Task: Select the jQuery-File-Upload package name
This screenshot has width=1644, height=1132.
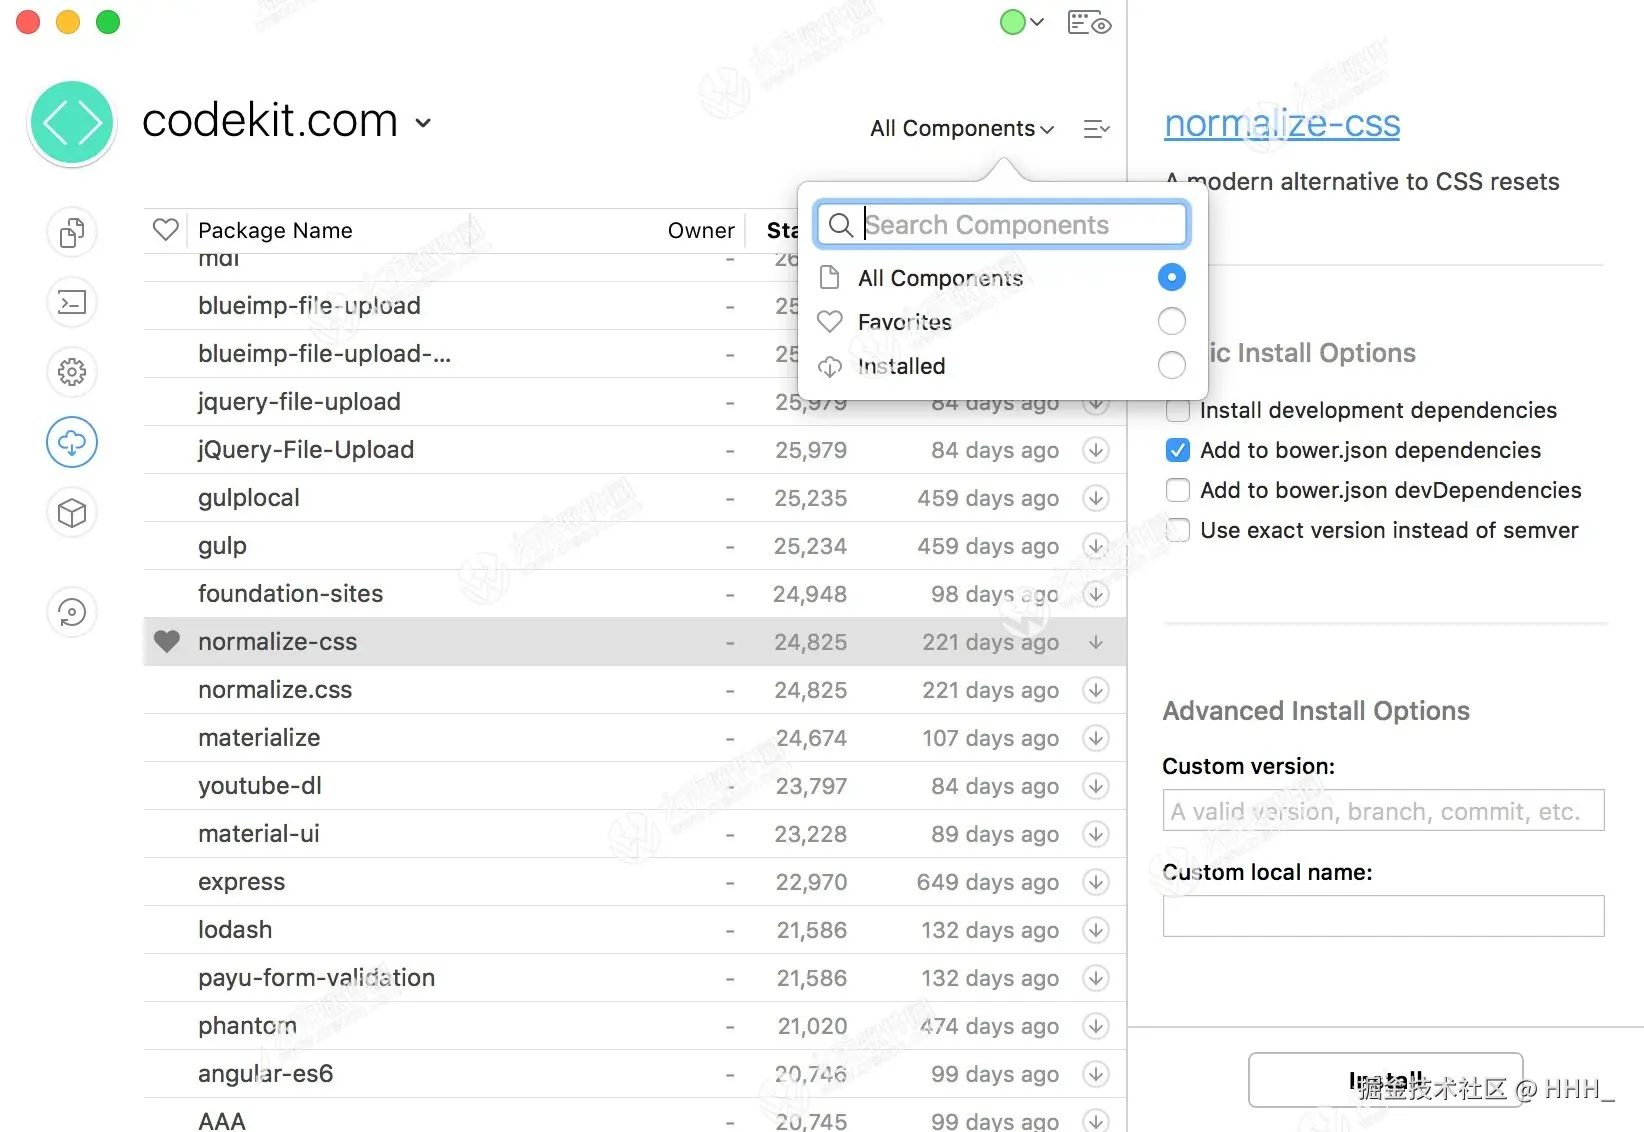Action: coord(306,450)
